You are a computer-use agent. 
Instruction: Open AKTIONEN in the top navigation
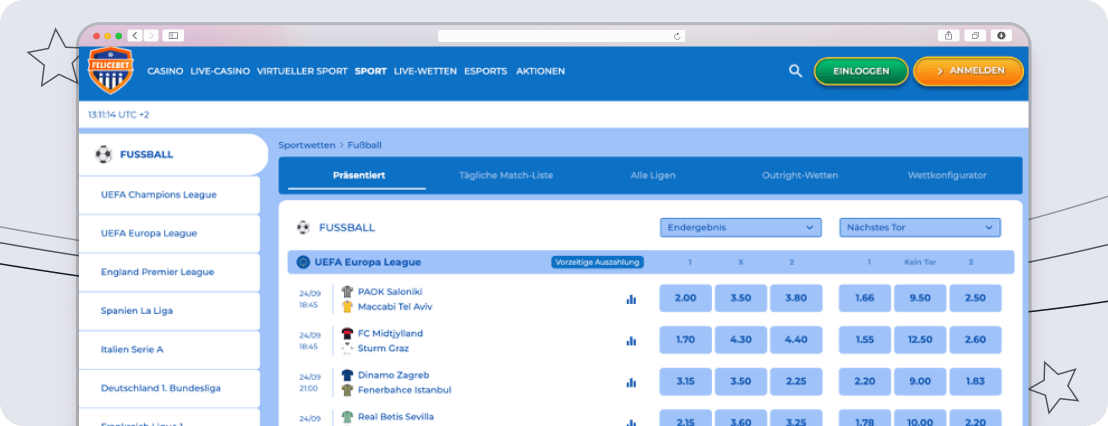(541, 71)
